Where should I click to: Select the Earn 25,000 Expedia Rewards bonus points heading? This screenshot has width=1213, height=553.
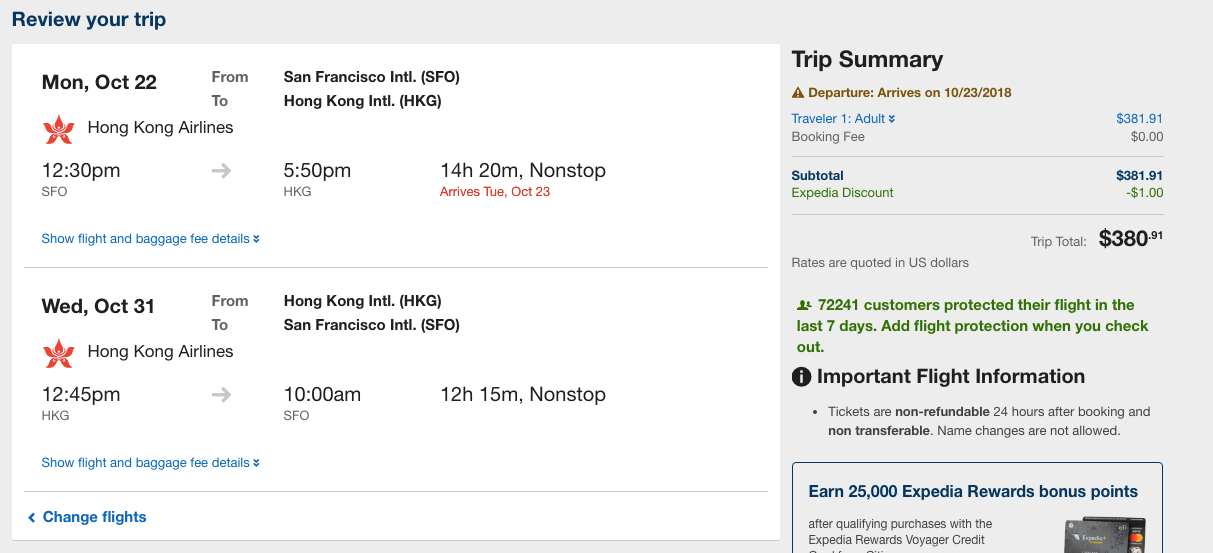coord(973,492)
